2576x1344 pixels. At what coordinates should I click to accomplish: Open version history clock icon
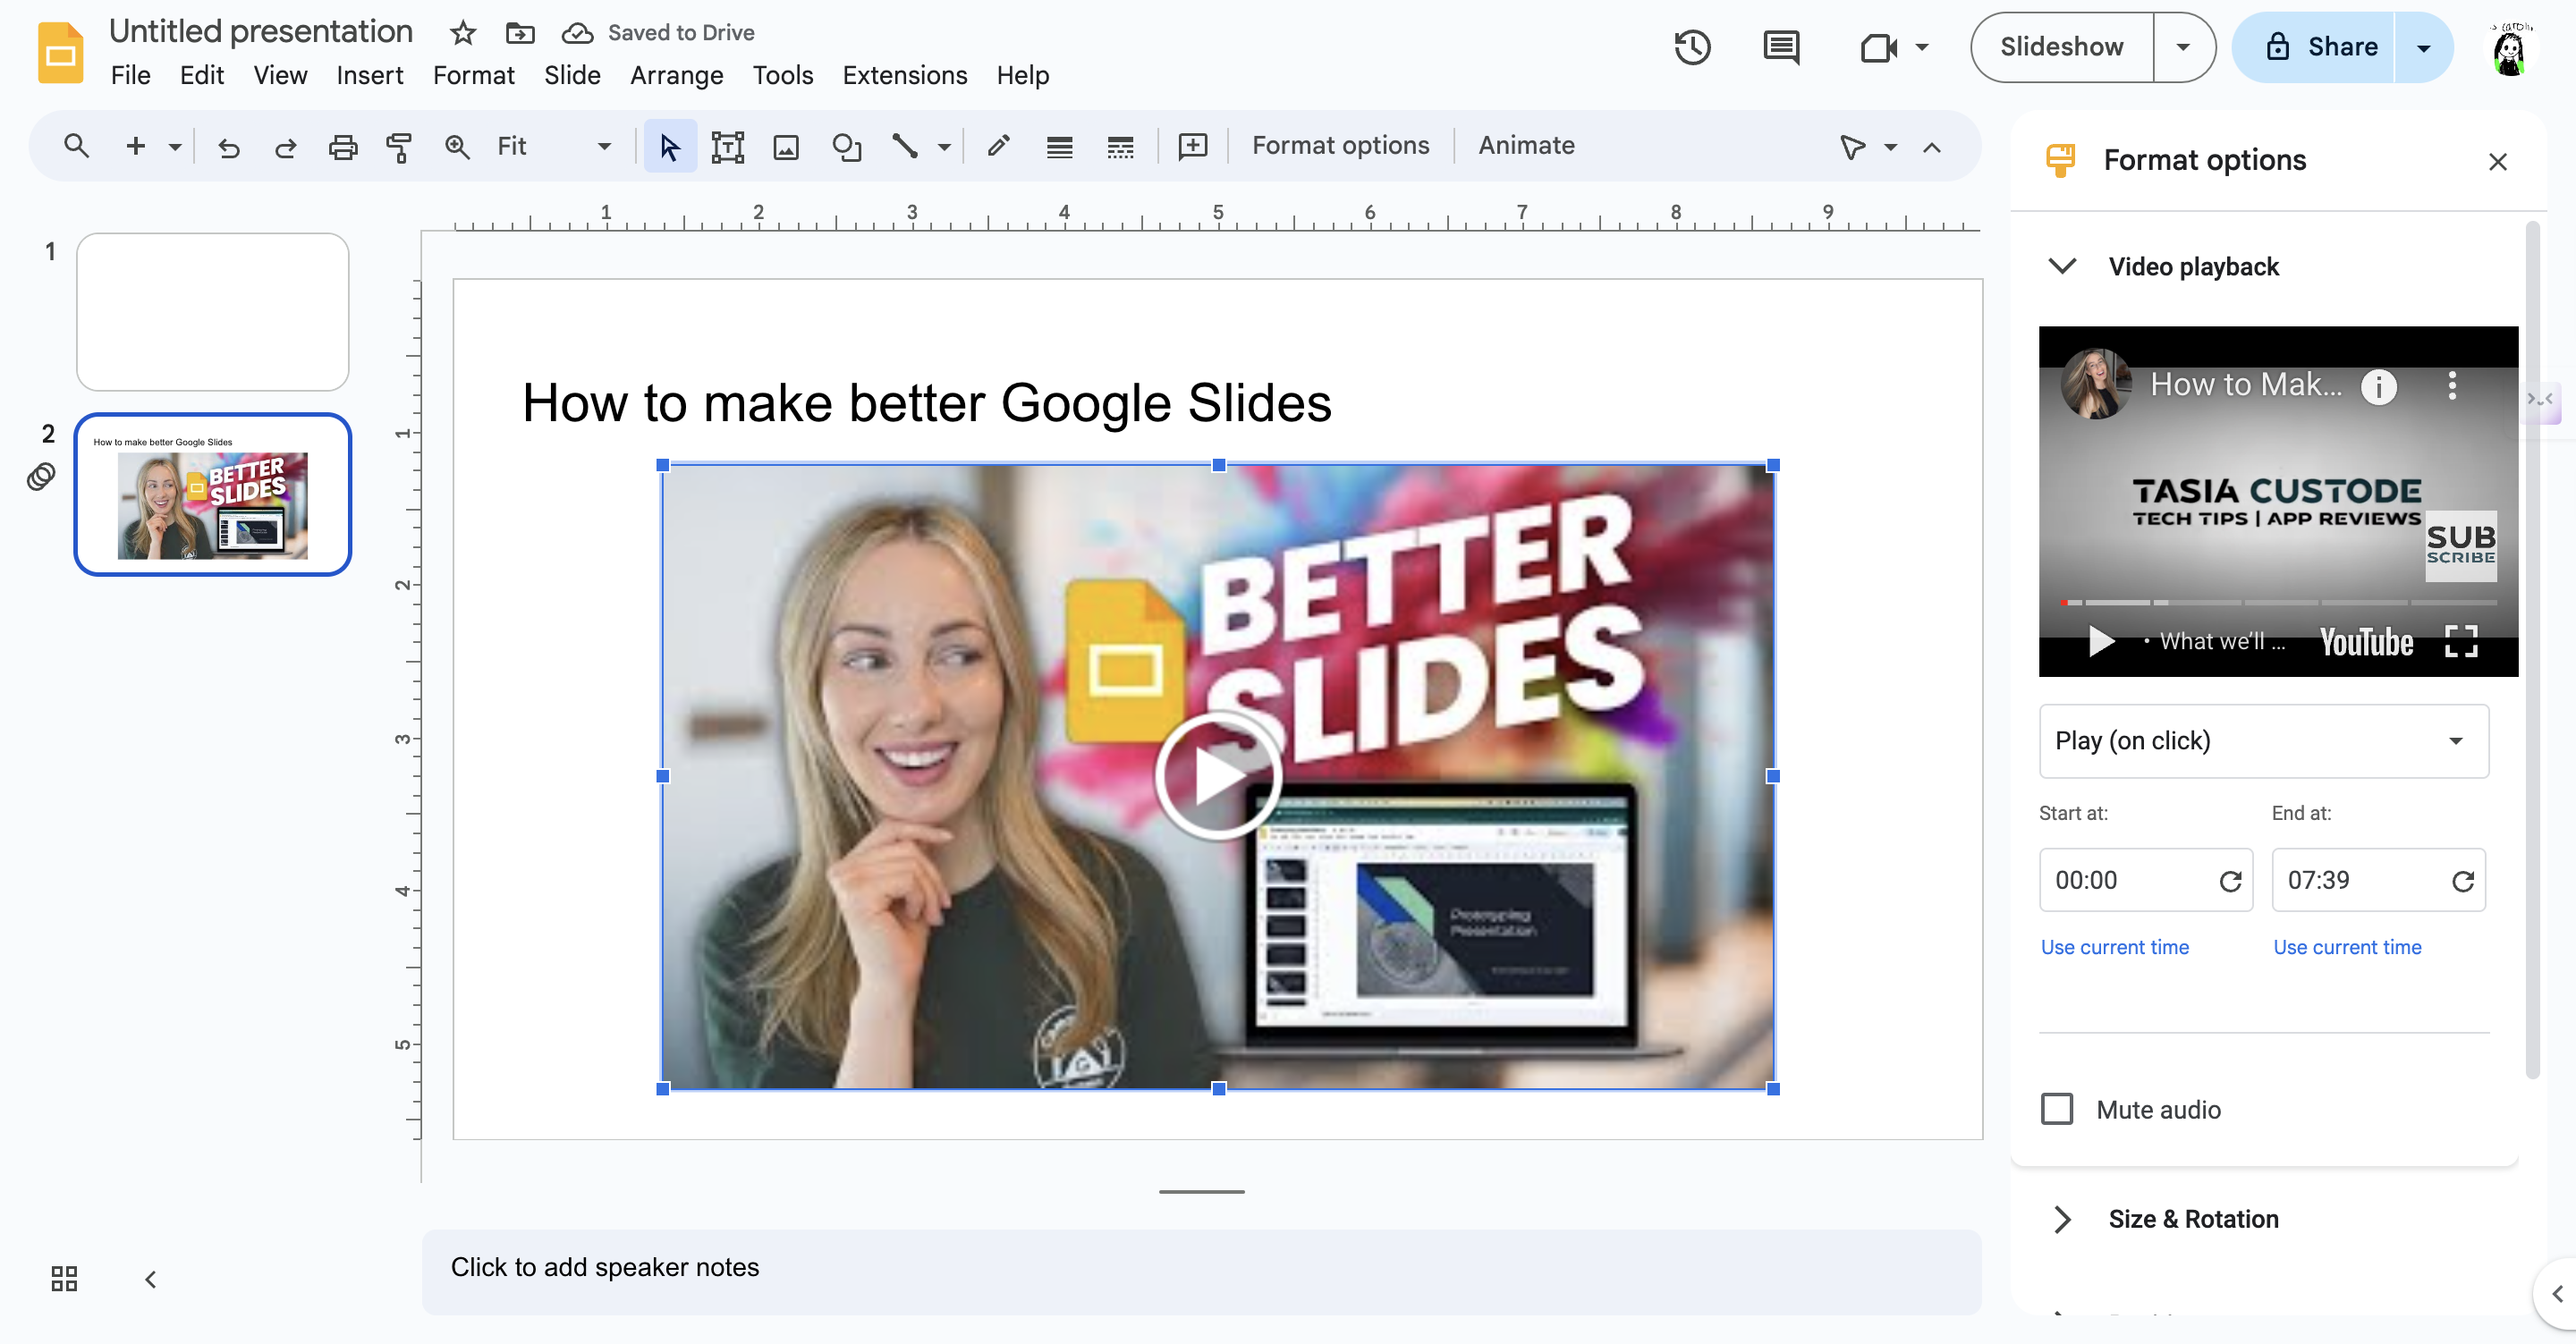(1692, 47)
